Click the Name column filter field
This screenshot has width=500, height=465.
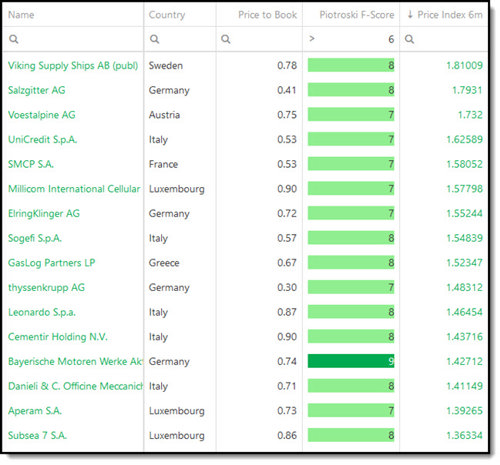click(73, 39)
